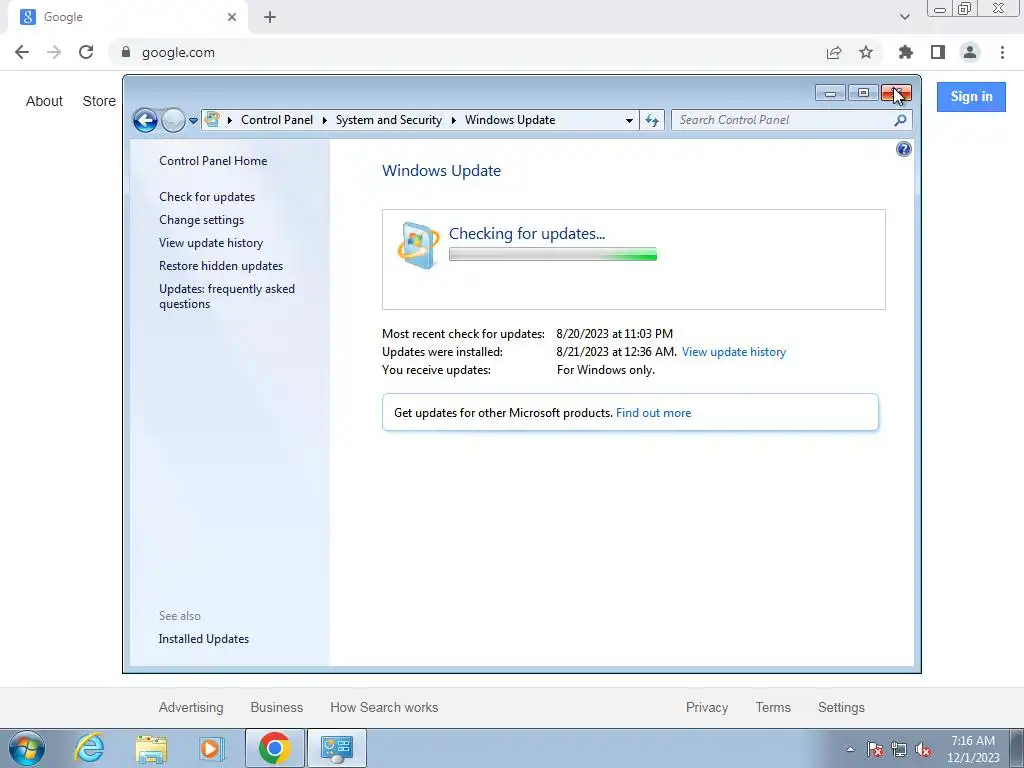Open recent pages dropdown beside navigation arrows
Screen dimensions: 1024x768
click(x=193, y=121)
